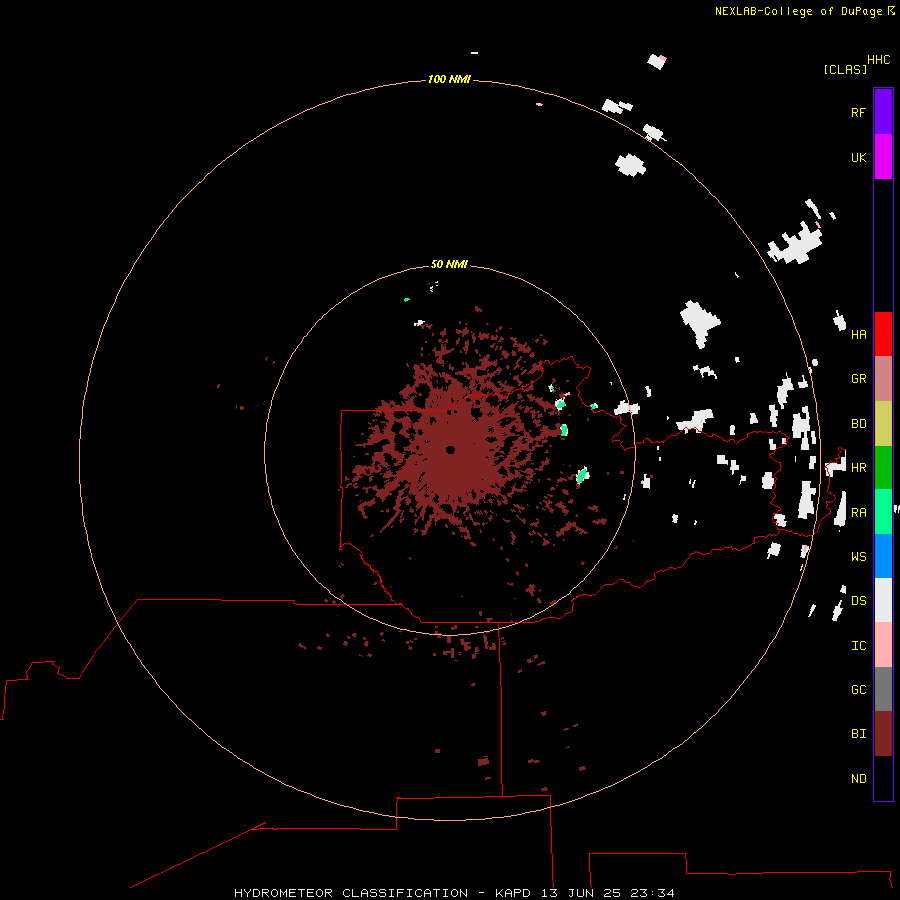This screenshot has height=900, width=900.
Task: Click the RA light green legend swatch
Action: click(x=883, y=512)
